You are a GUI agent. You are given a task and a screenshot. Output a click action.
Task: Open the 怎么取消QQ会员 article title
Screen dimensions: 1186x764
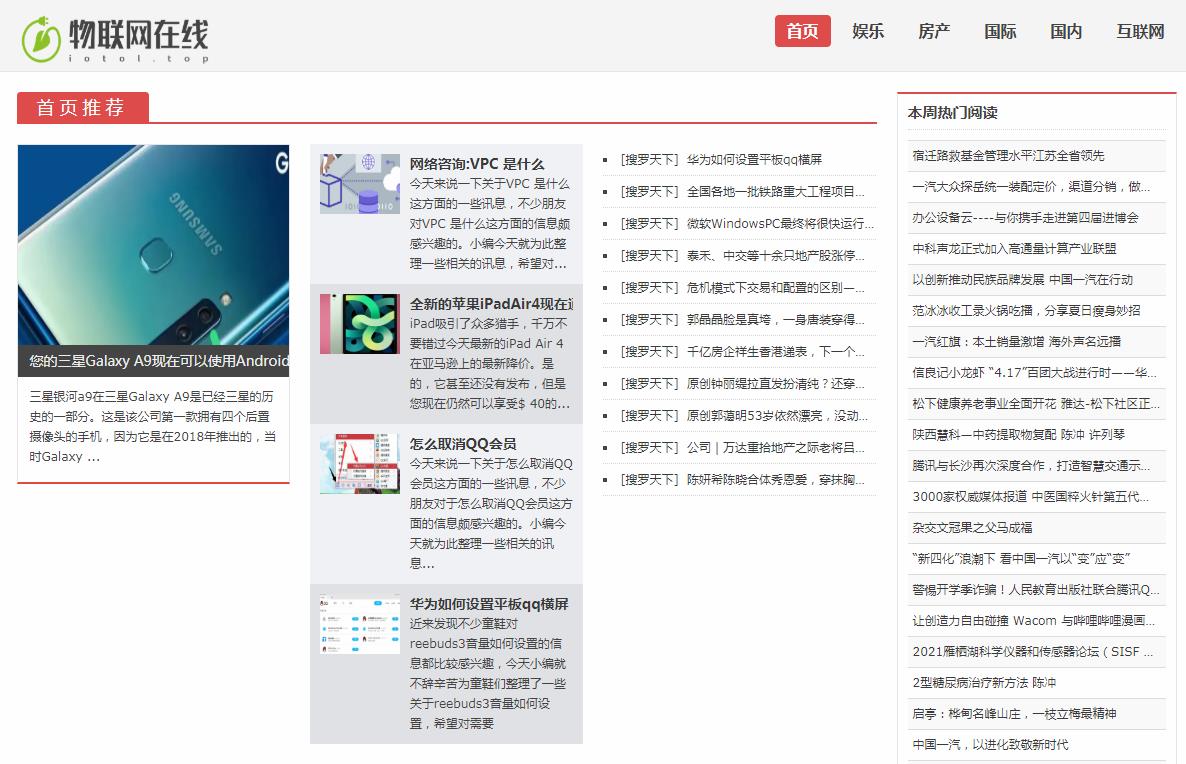[x=463, y=443]
